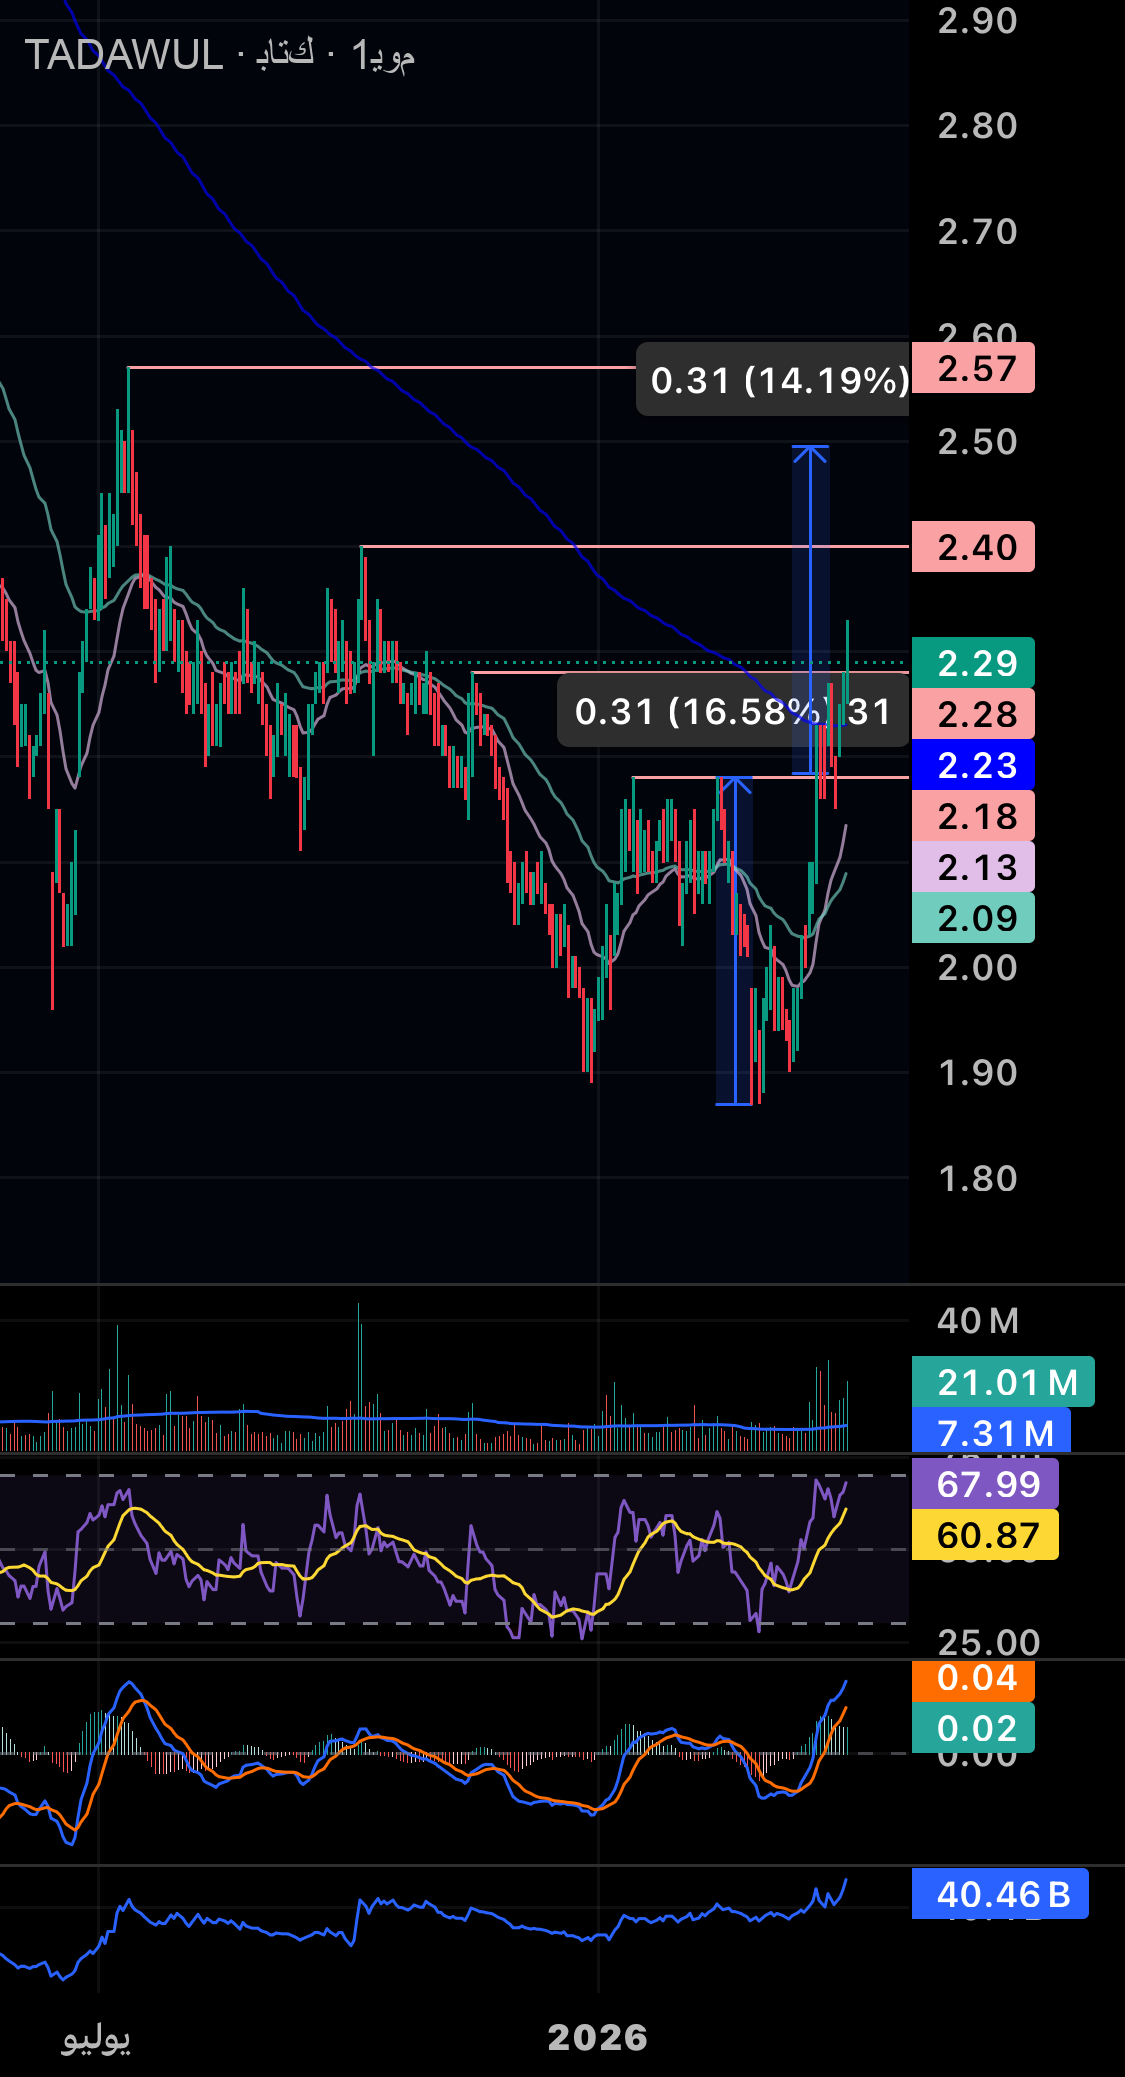Select the purple 67.99 RSI value label
Viewport: 1125px width, 2077px height.
pyautogui.click(x=985, y=1484)
